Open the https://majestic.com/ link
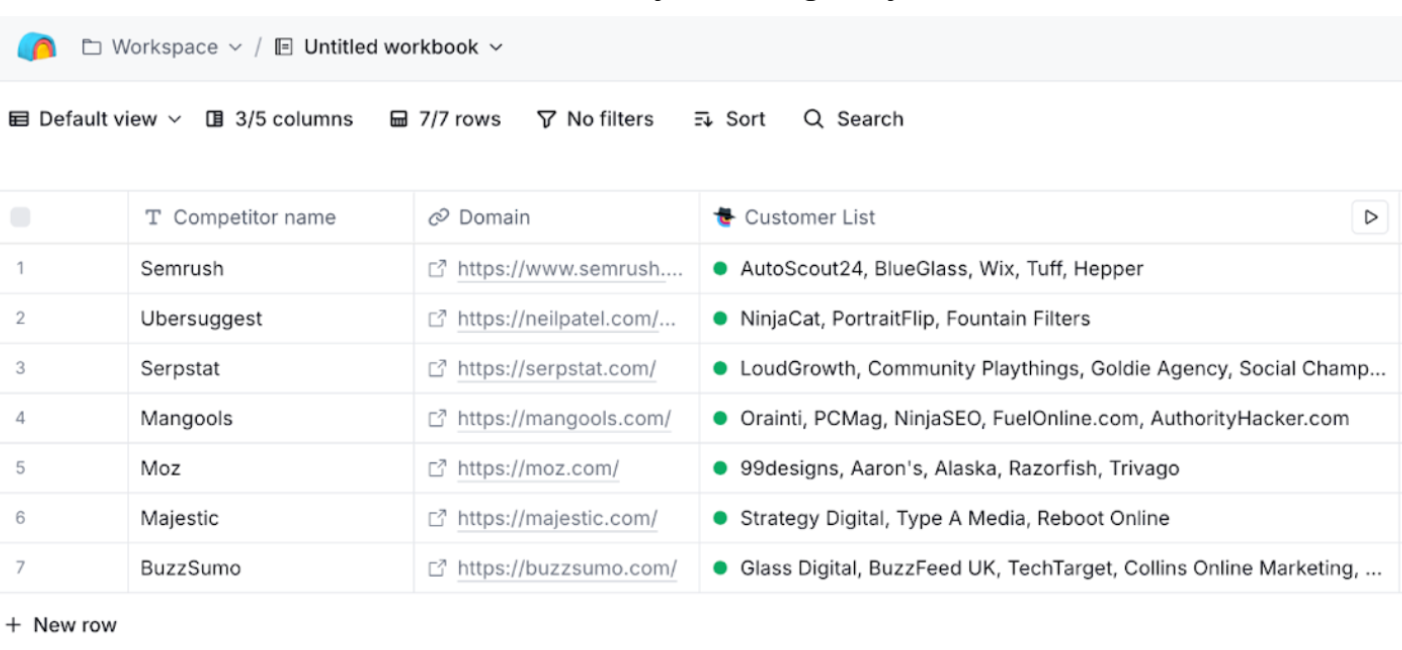The image size is (1402, 650). [557, 518]
